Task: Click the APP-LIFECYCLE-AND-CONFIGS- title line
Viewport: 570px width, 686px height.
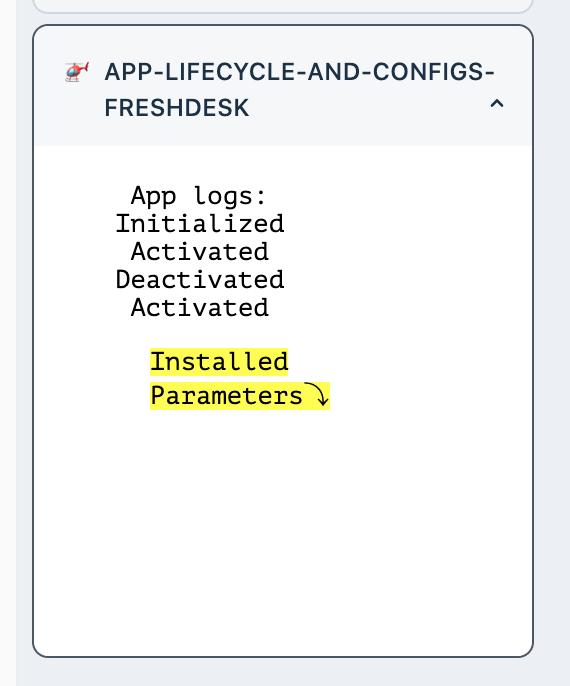Action: 300,72
